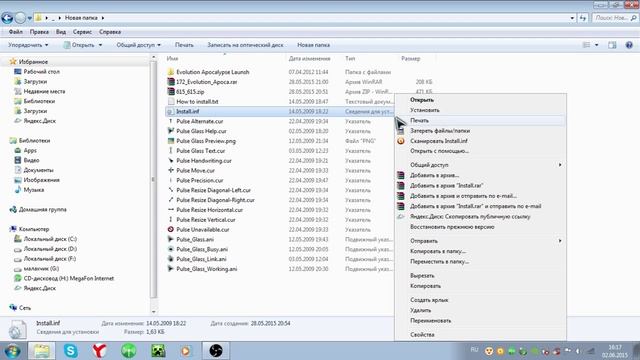Viewport: 640px width, 360px height.
Task: Click the Pulse Unavailable.cur icon
Action: coord(171,229)
